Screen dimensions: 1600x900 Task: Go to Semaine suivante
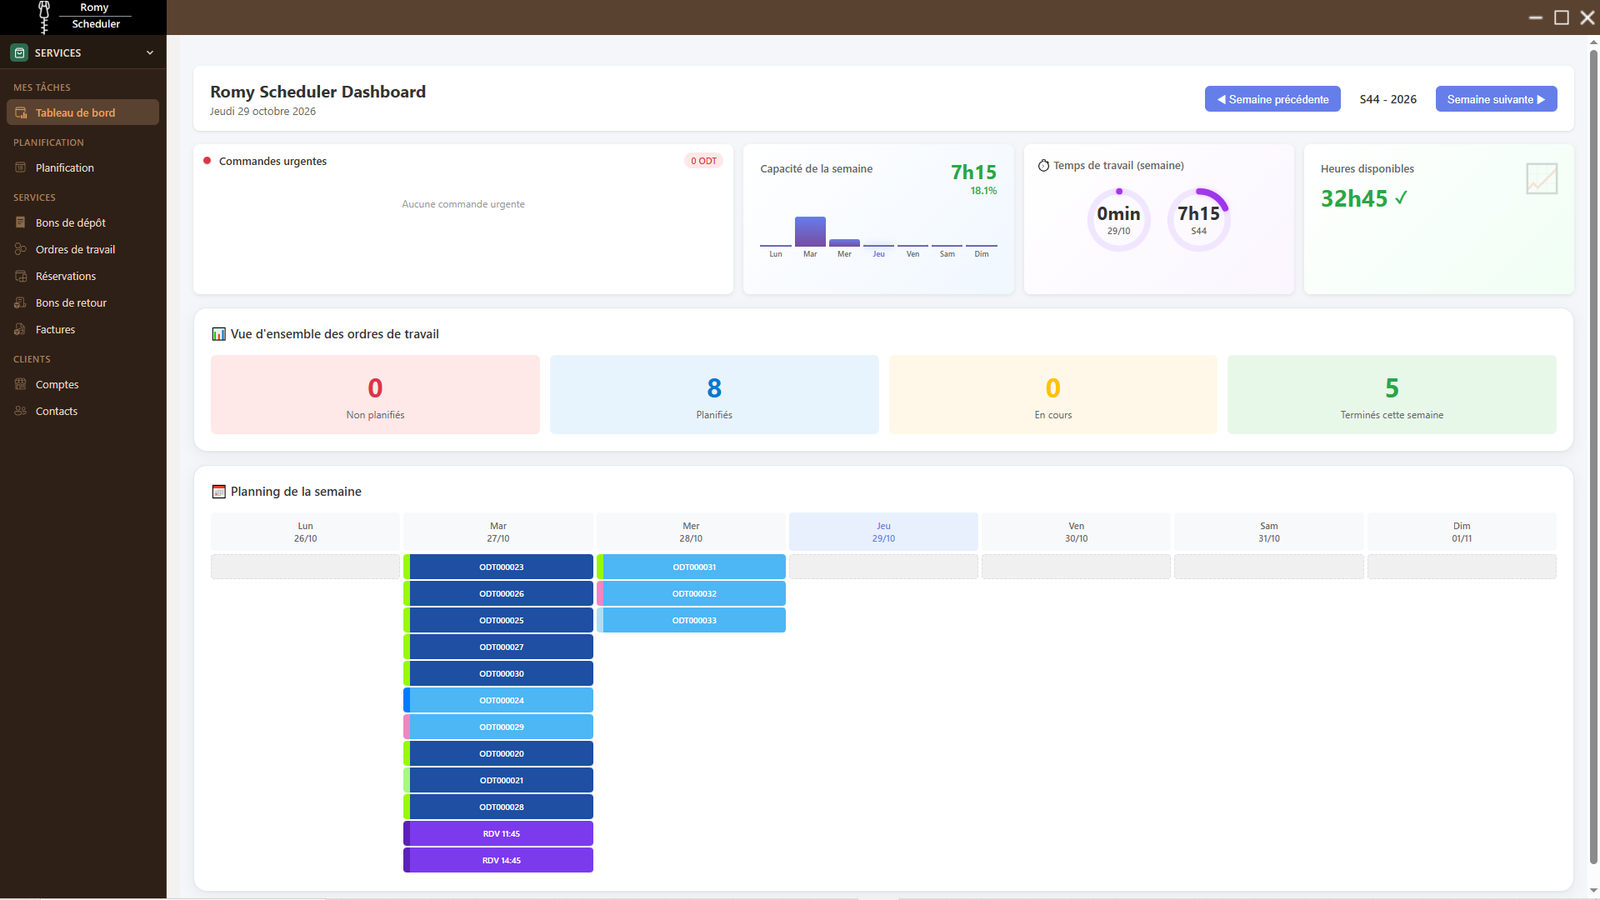(x=1496, y=99)
